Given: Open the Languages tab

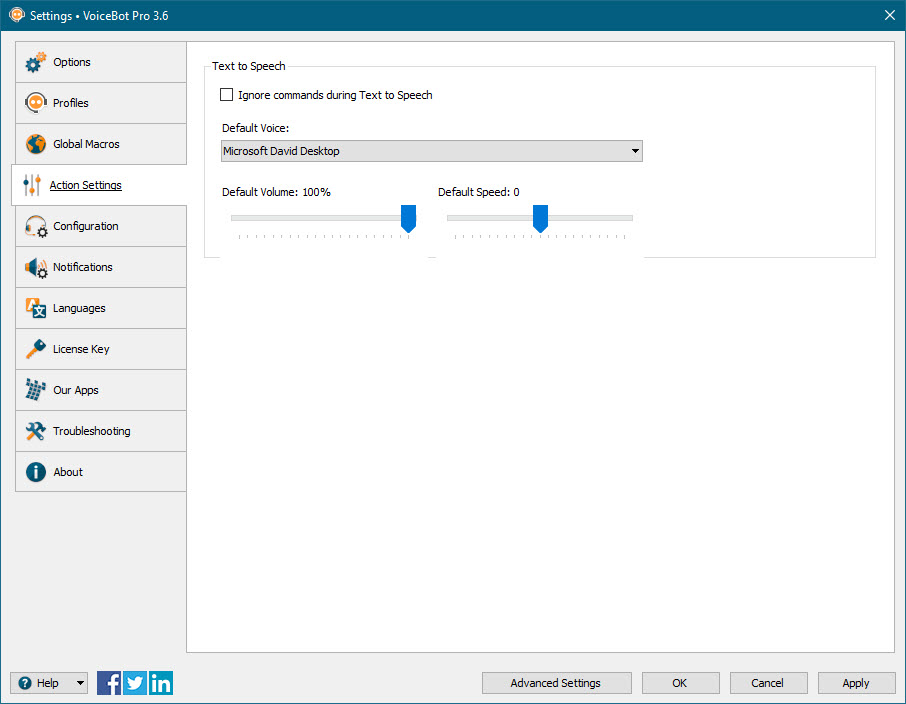Looking at the screenshot, I should point(101,308).
